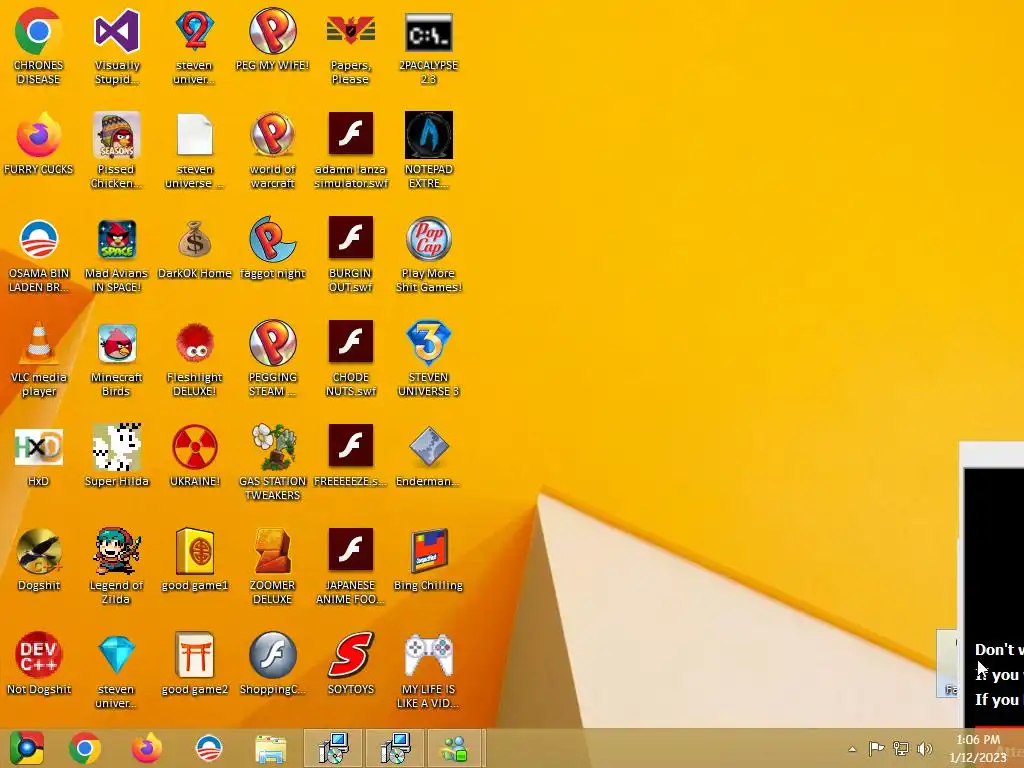The height and width of the screenshot is (768, 1024).
Task: Open the Action Center flag in the tray
Action: [x=876, y=748]
